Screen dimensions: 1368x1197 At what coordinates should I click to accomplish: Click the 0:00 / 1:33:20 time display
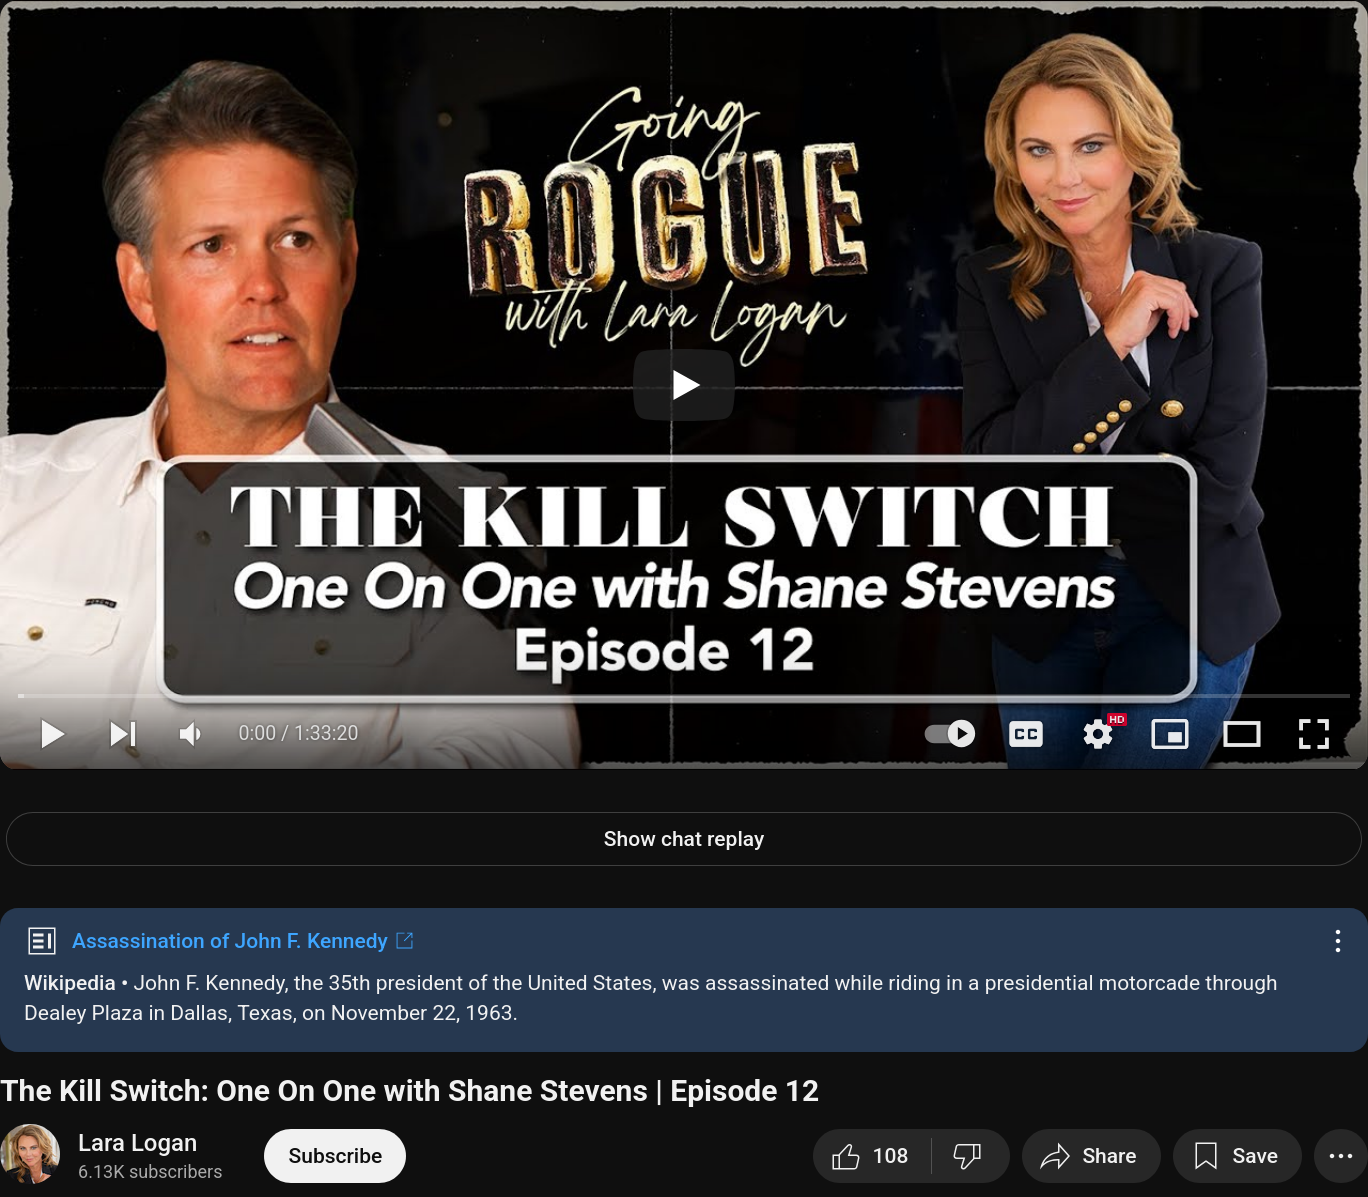[298, 733]
